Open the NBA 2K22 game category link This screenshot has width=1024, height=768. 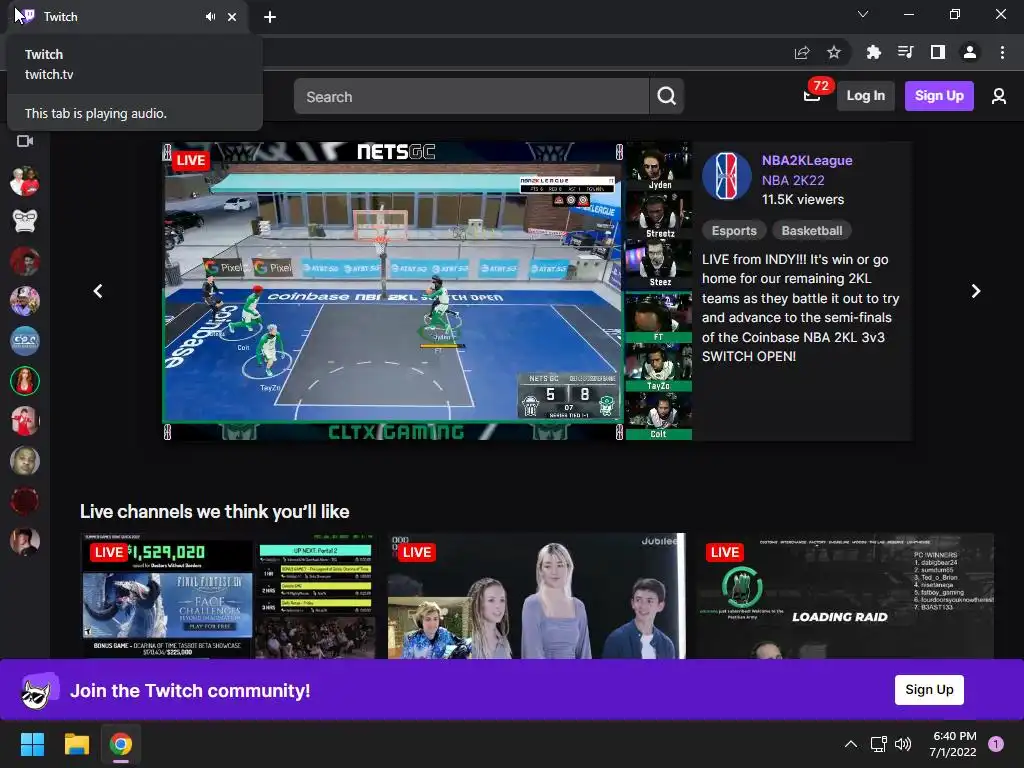(793, 180)
